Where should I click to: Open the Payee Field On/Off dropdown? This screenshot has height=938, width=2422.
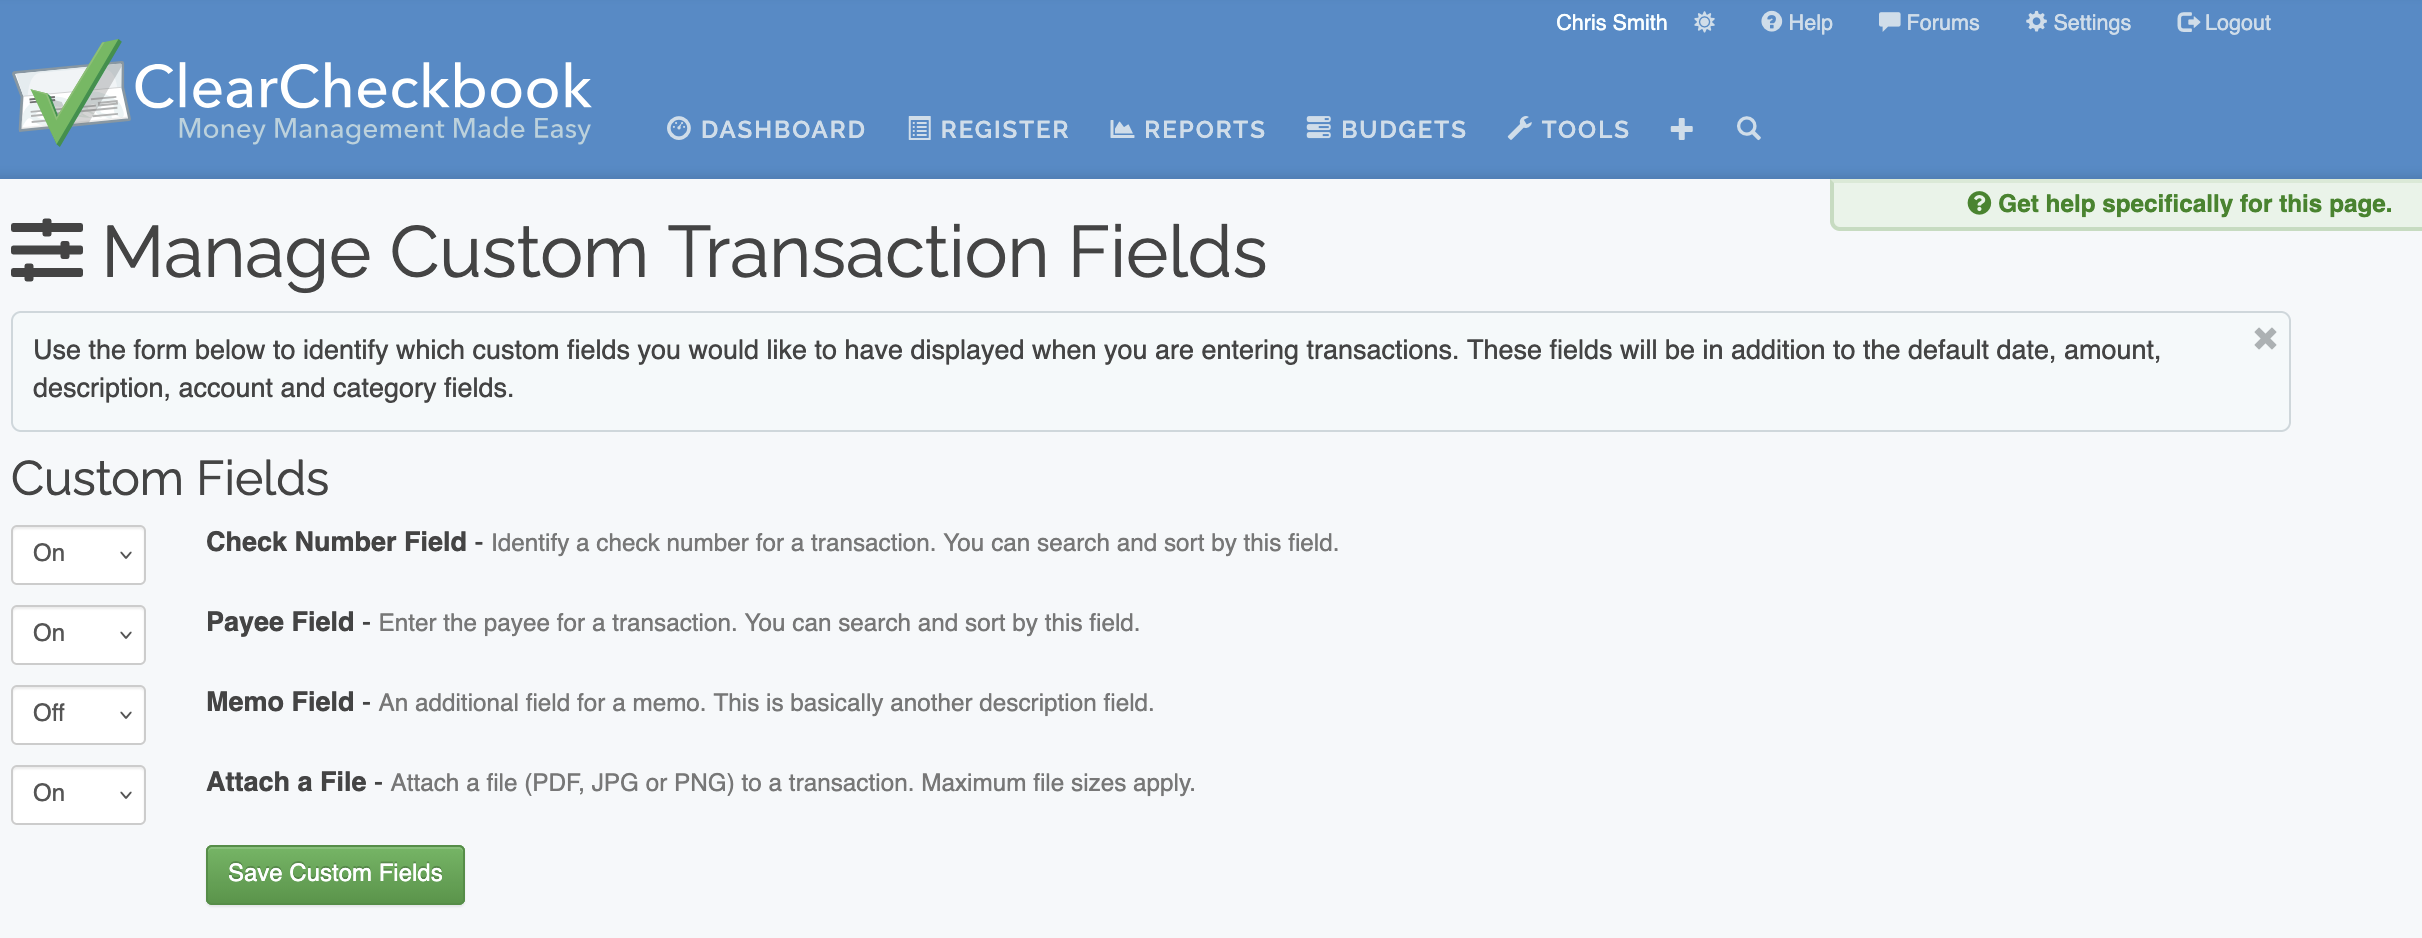click(x=79, y=634)
